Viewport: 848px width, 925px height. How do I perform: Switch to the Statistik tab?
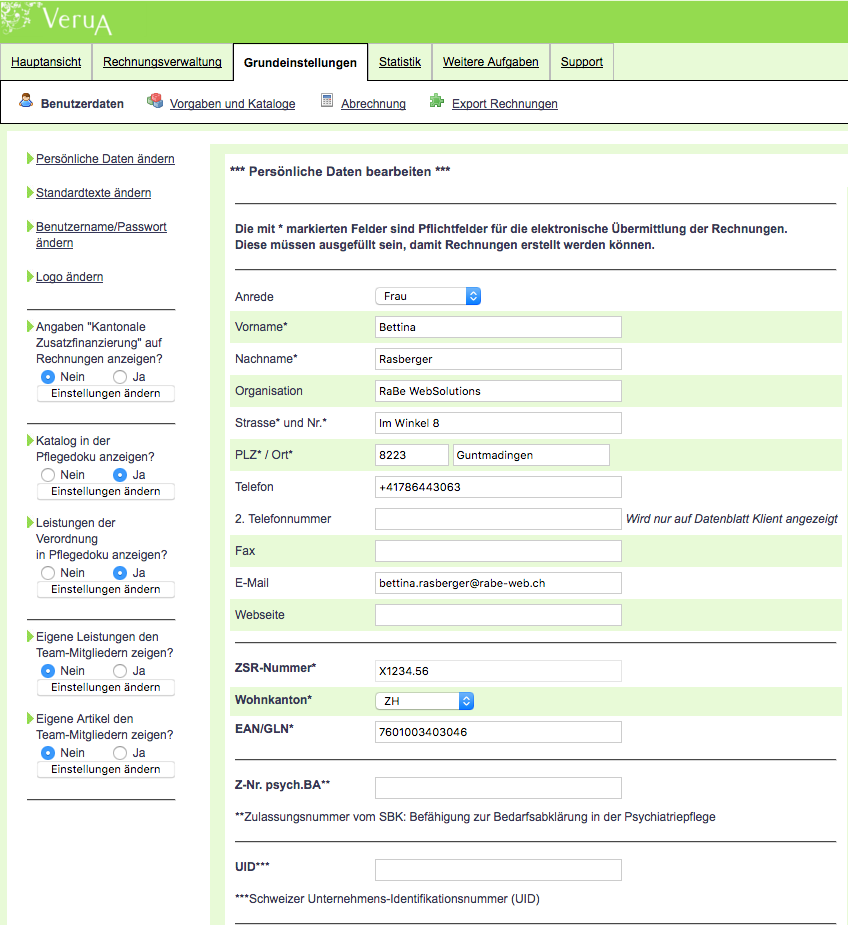point(400,62)
